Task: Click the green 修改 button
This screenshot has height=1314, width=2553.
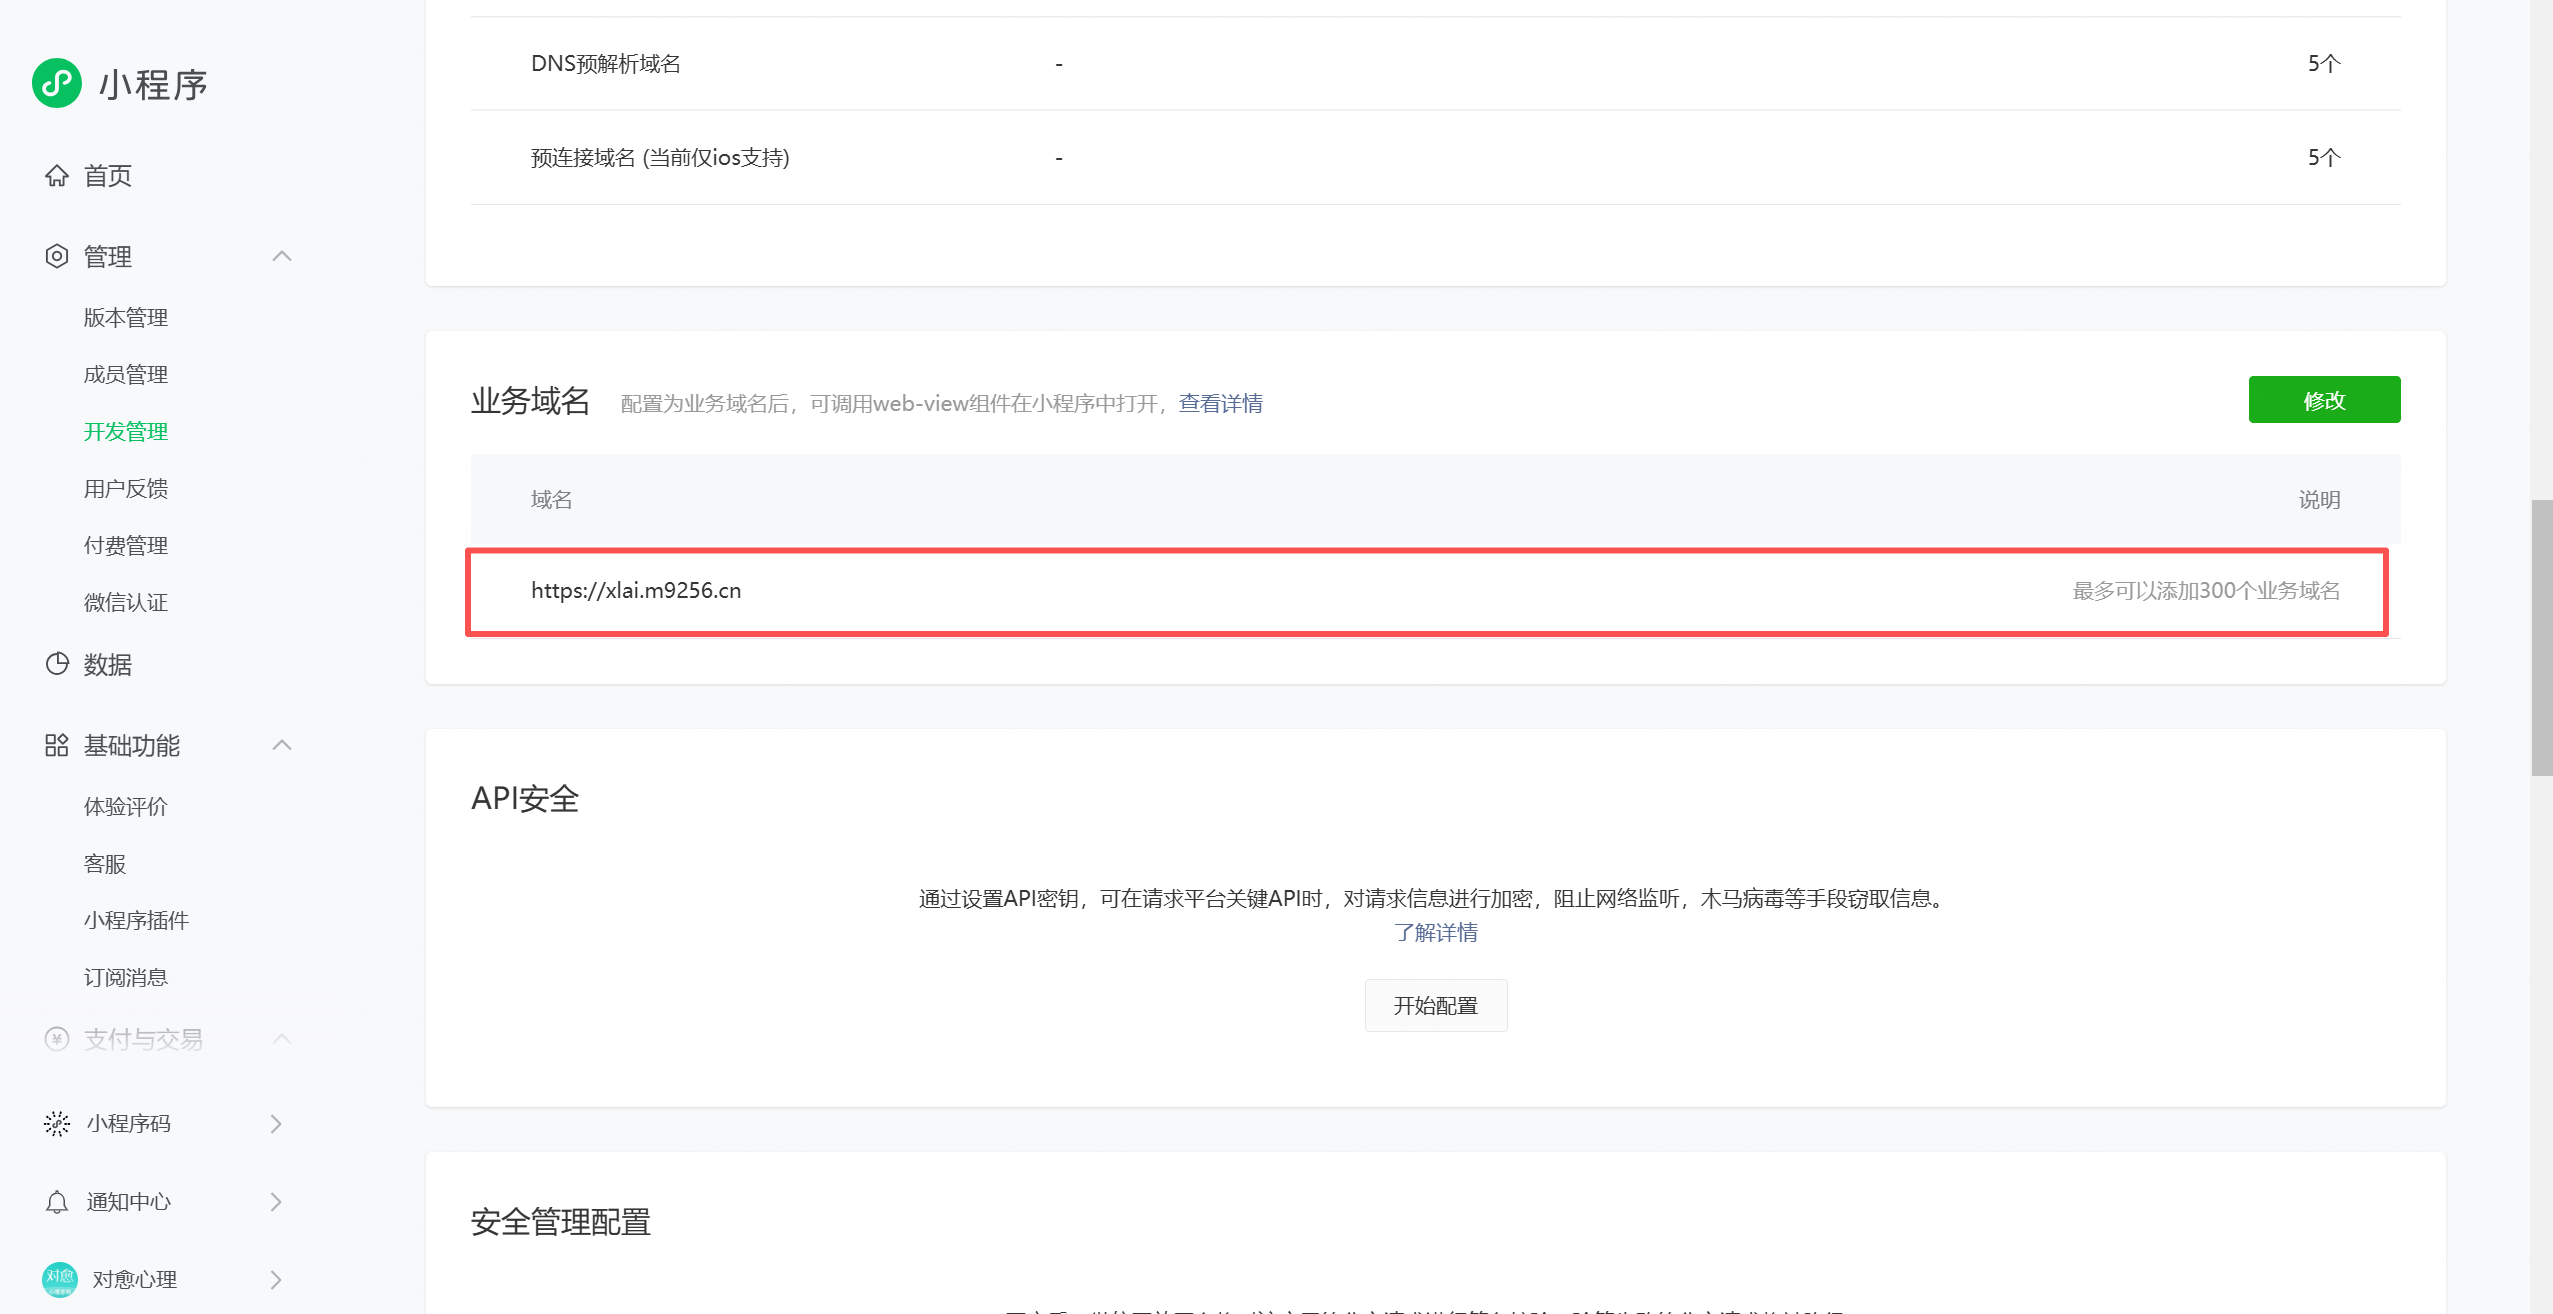Action: pyautogui.click(x=2324, y=400)
